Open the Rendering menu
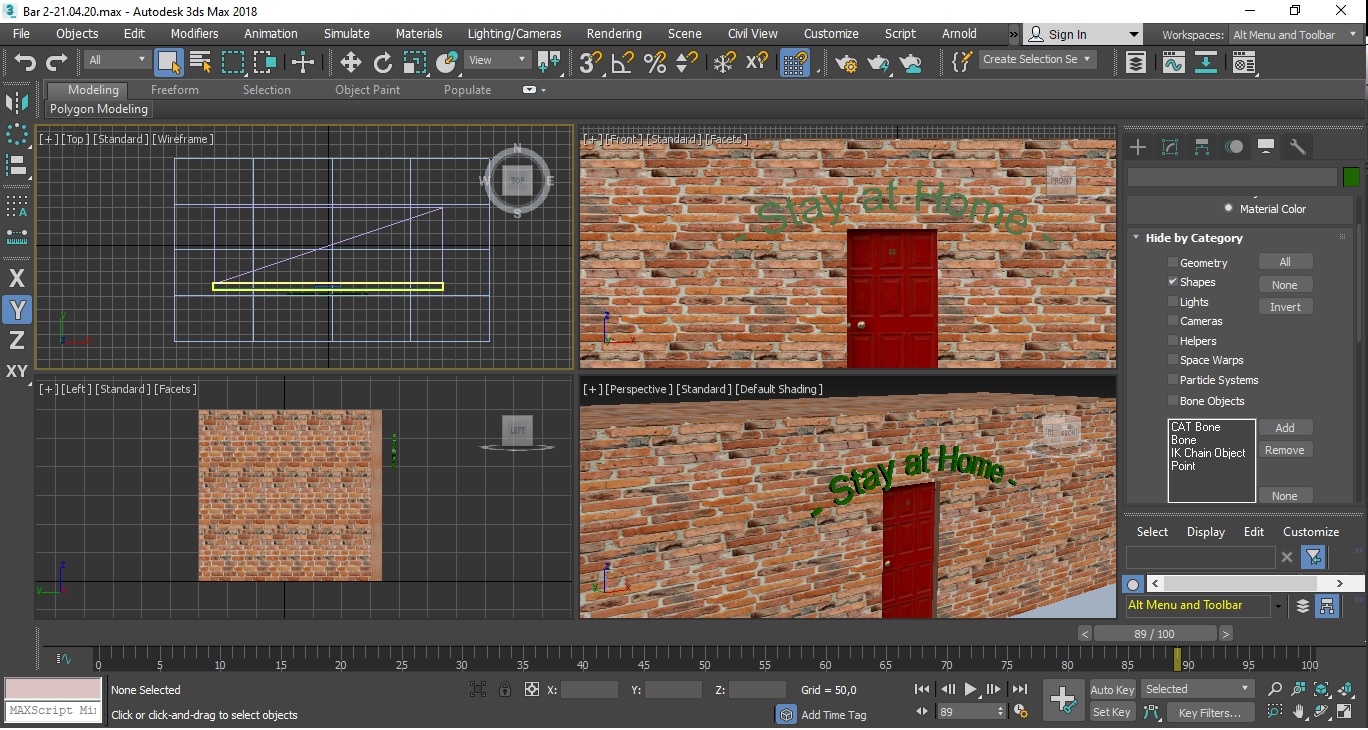This screenshot has height=730, width=1368. (x=614, y=33)
